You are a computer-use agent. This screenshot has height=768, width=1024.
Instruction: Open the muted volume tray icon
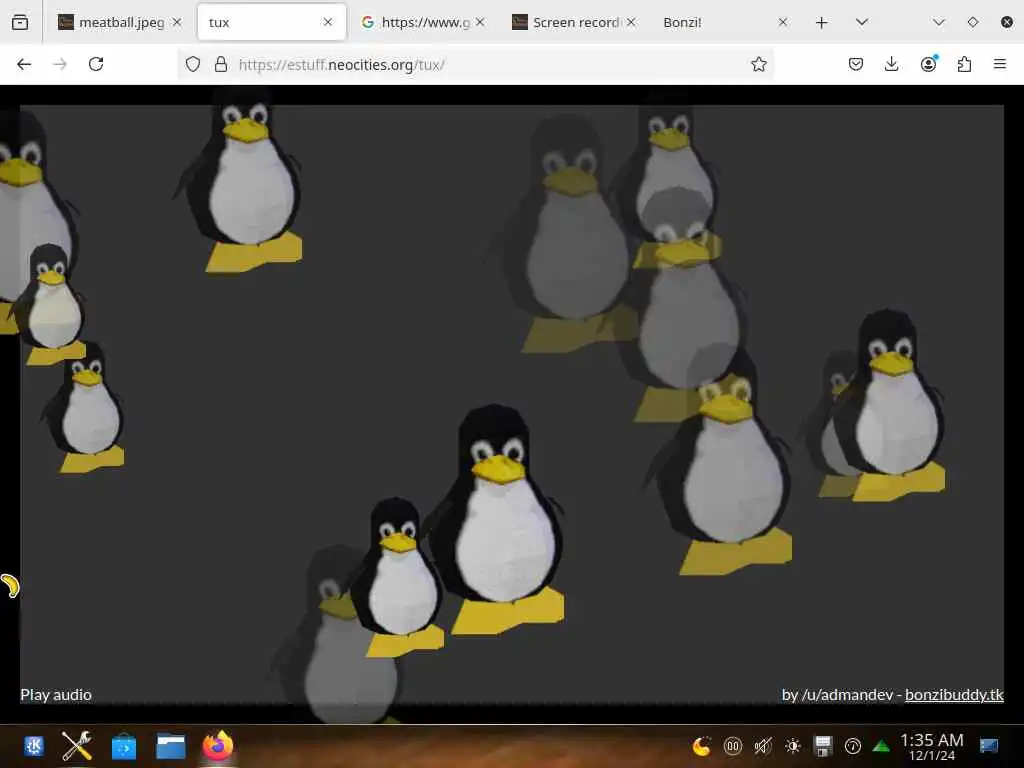[x=763, y=746]
